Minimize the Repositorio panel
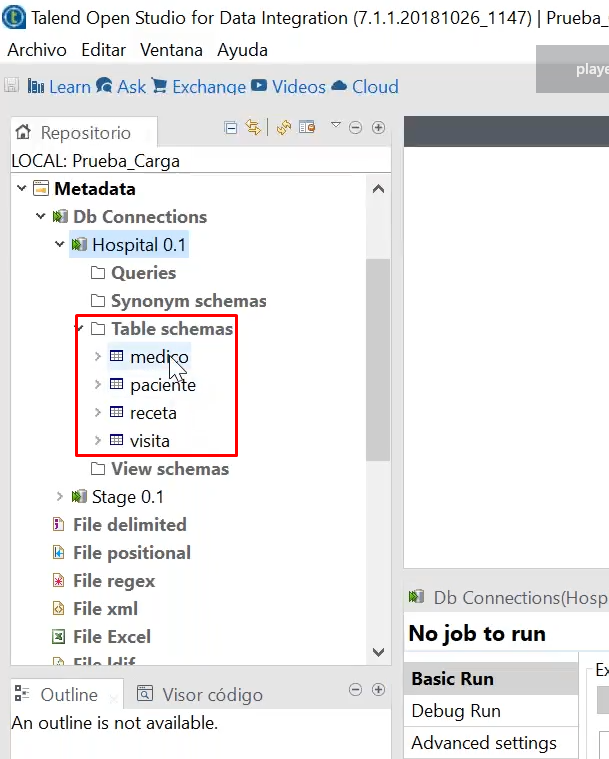The width and height of the screenshot is (609, 759). [355, 128]
